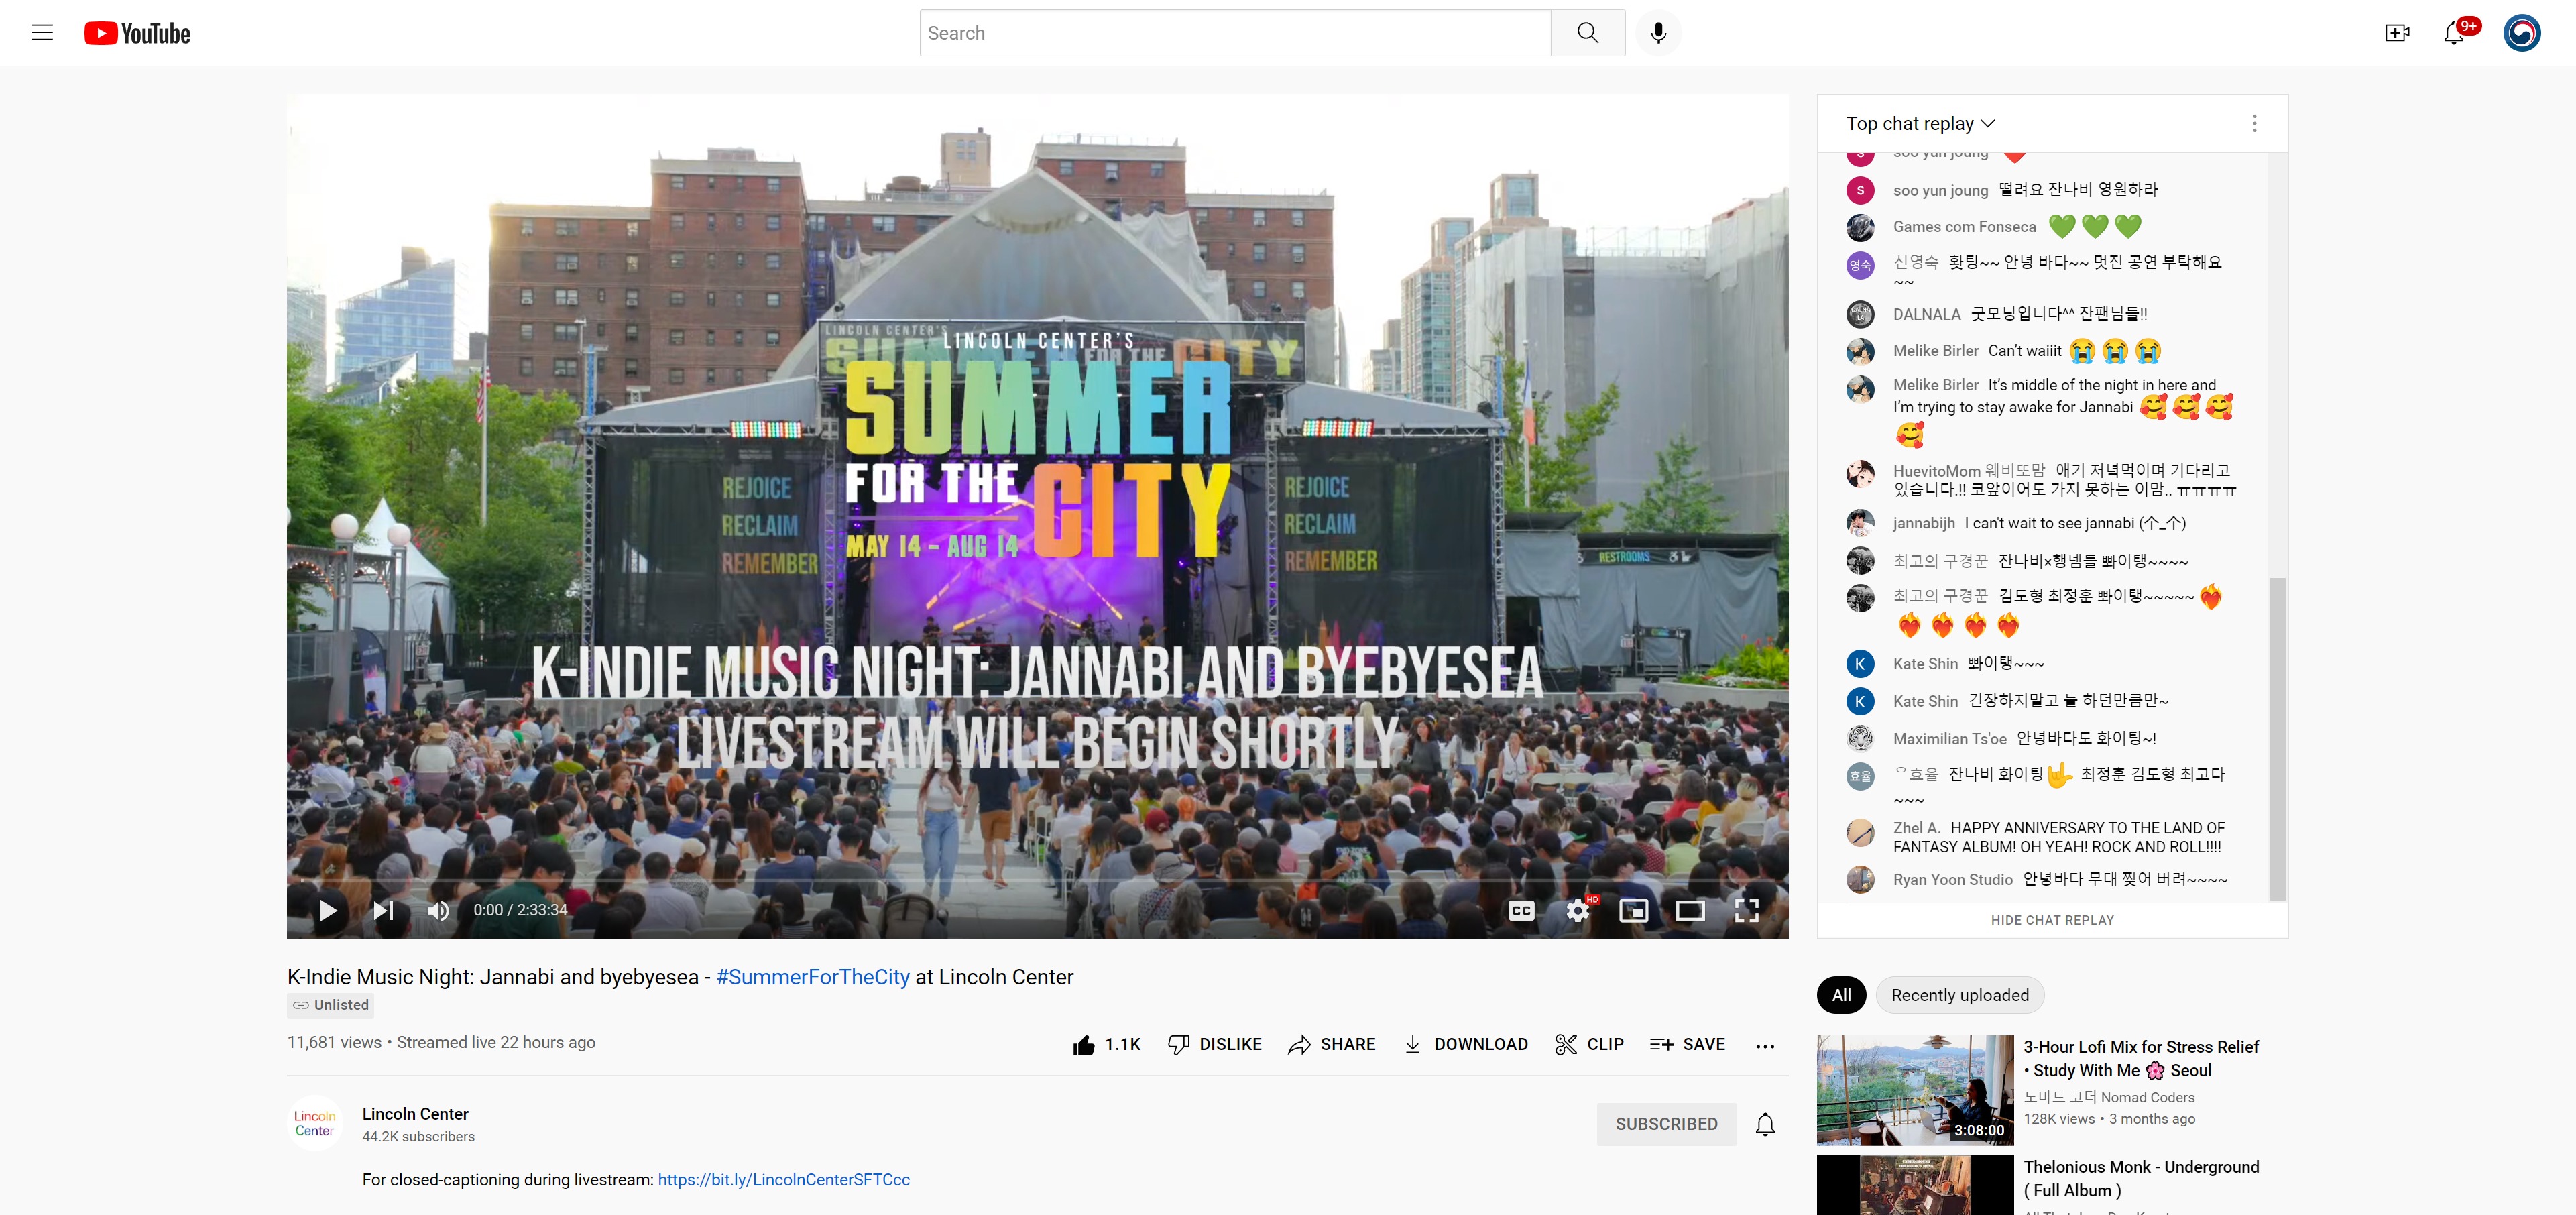Open the 3-Hour Lofi Mix video title
Image resolution: width=2576 pixels, height=1215 pixels.
(2141, 1058)
